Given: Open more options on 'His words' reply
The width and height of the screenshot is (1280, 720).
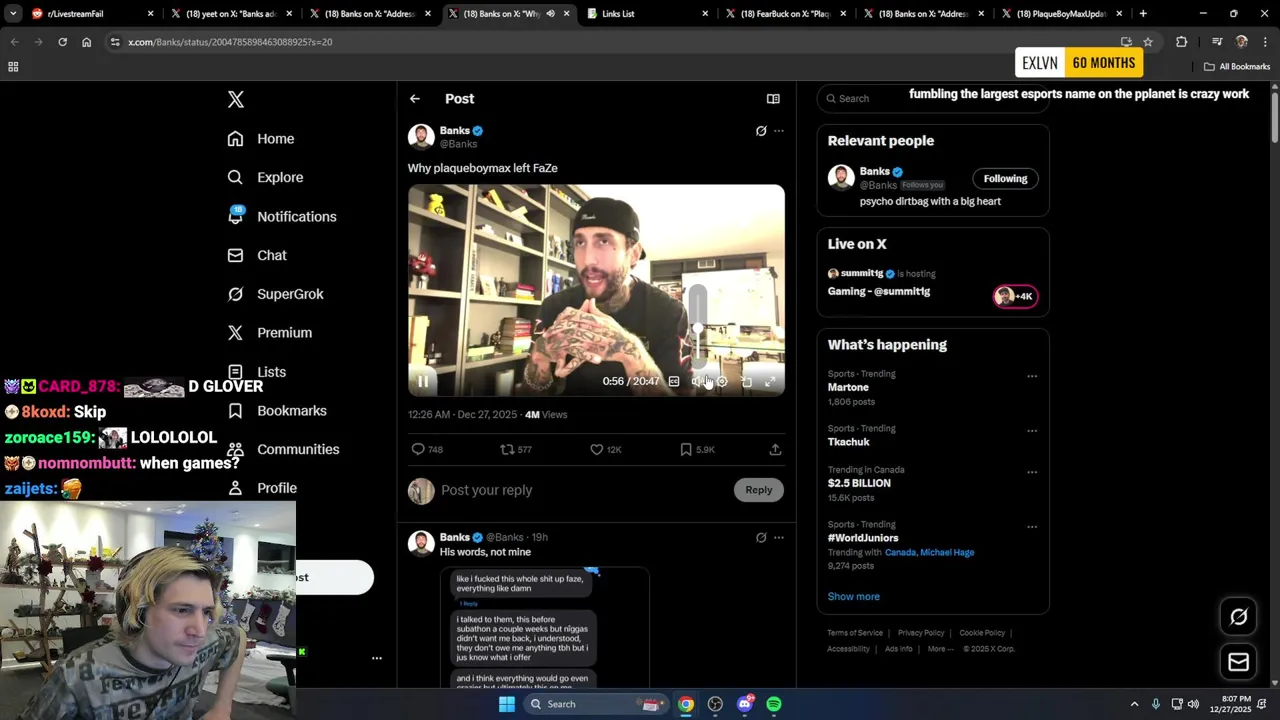Looking at the screenshot, I should coord(779,538).
